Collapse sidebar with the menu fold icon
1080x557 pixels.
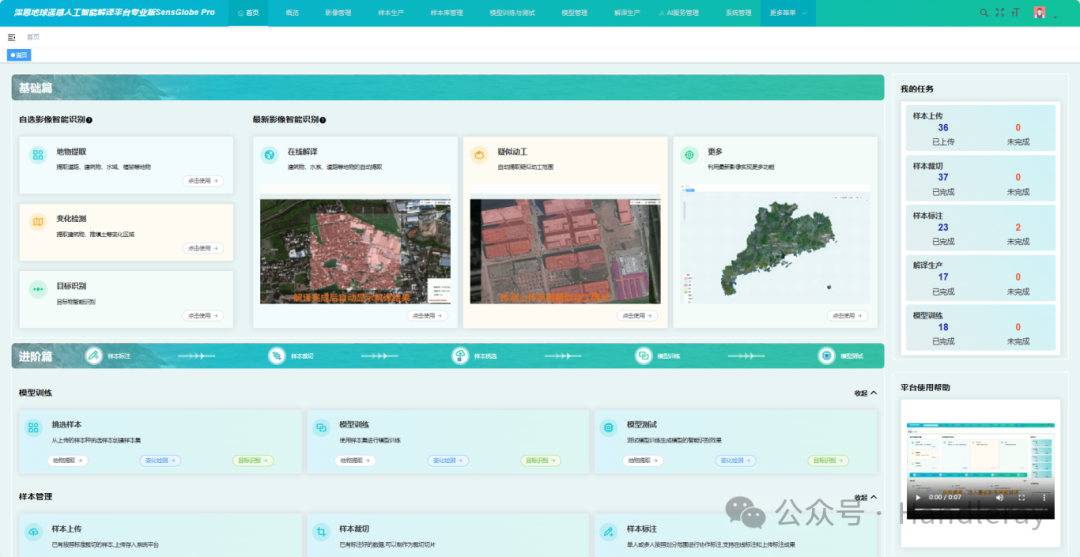click(12, 37)
